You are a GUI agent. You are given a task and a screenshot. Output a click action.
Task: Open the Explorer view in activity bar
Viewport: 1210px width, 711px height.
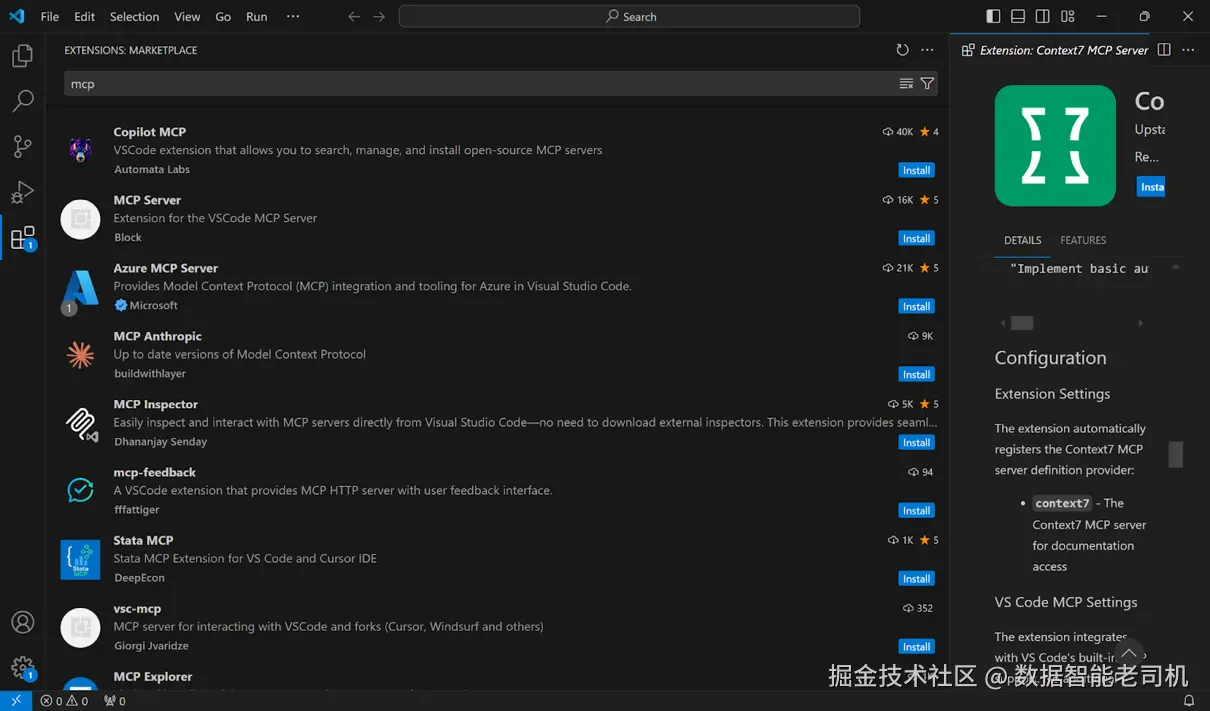coord(22,56)
